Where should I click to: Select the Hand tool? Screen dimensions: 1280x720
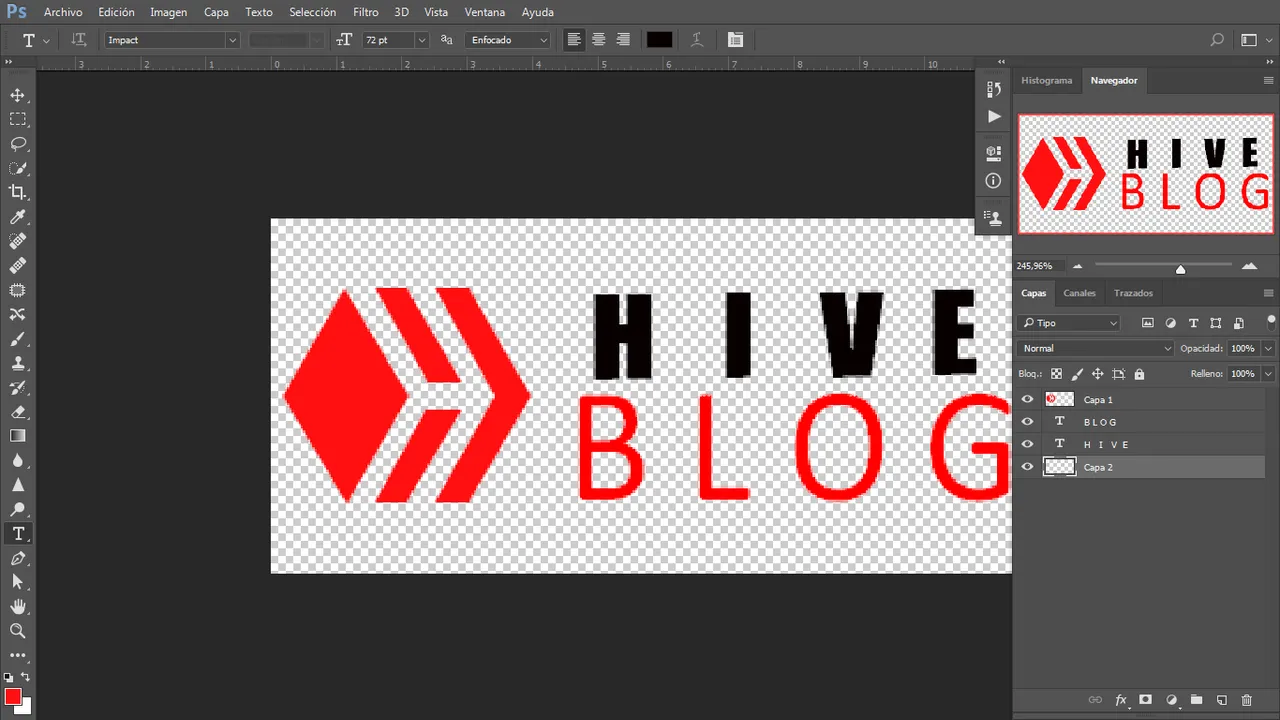point(17,606)
